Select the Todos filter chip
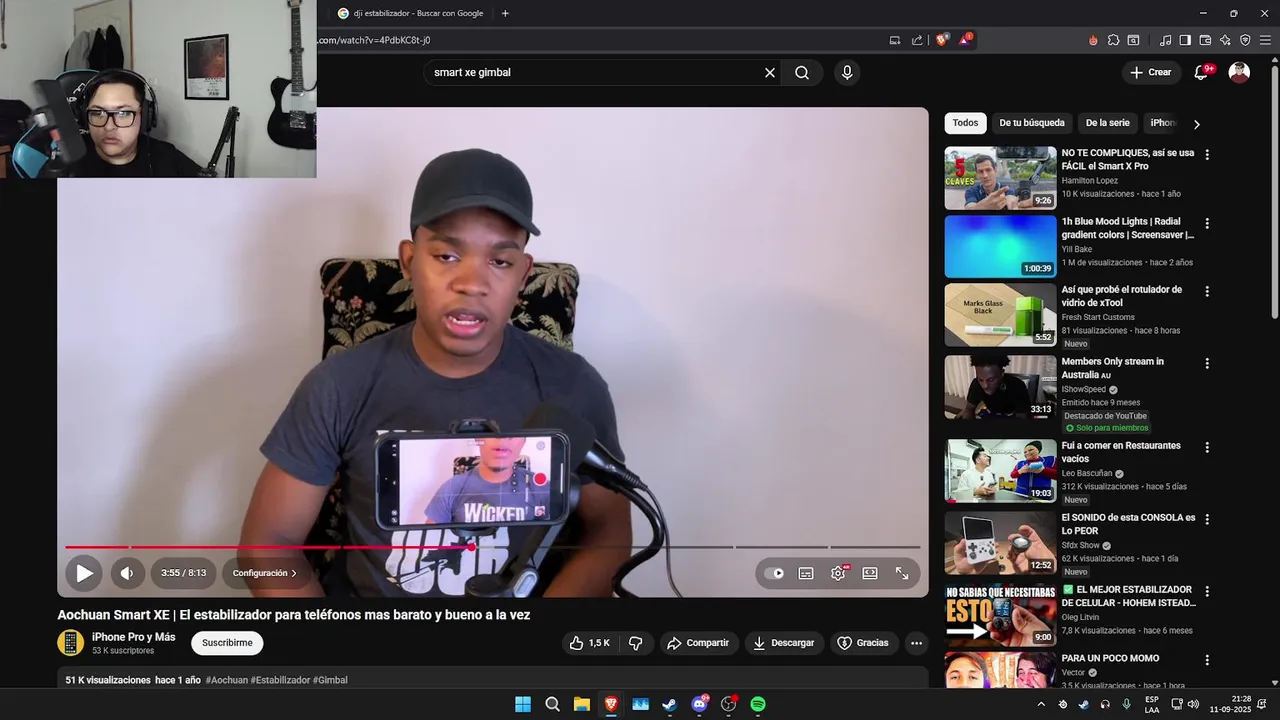The image size is (1280, 720). [x=965, y=123]
